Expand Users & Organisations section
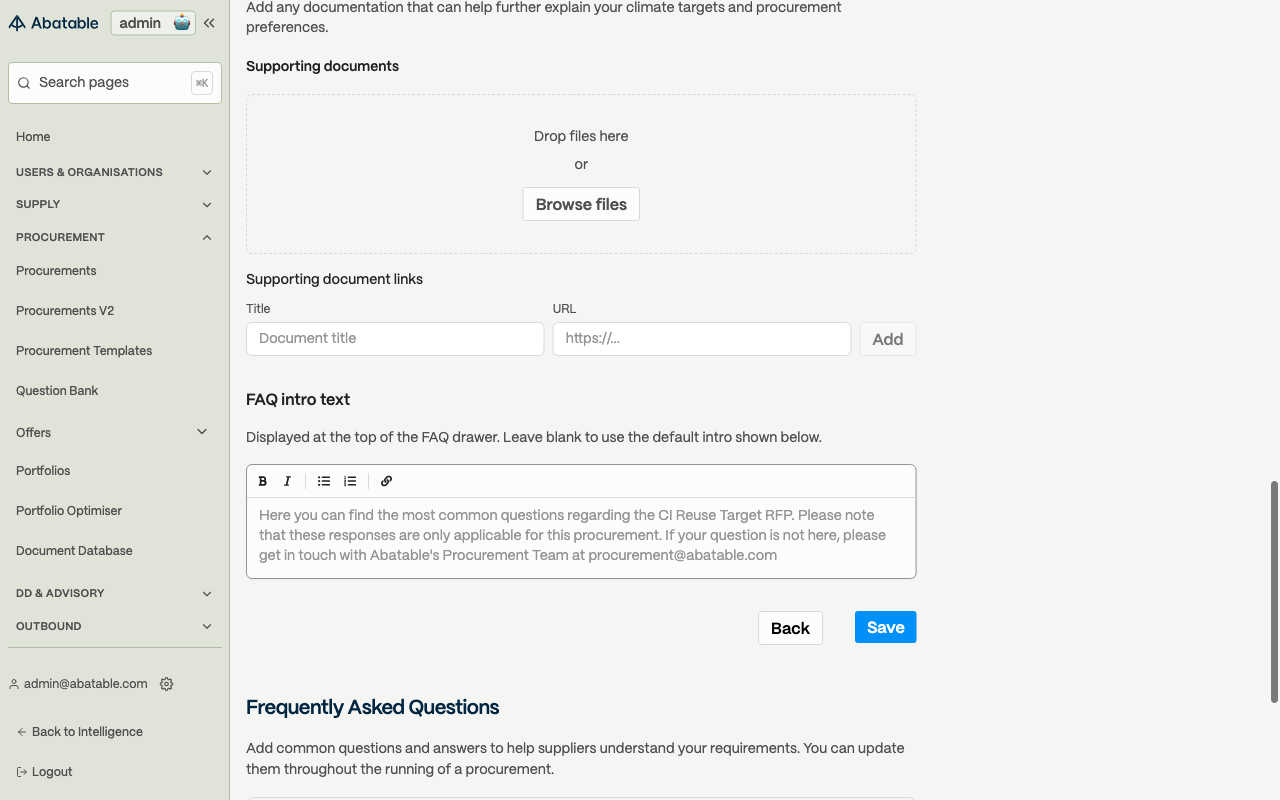1280x800 pixels. 115,172
